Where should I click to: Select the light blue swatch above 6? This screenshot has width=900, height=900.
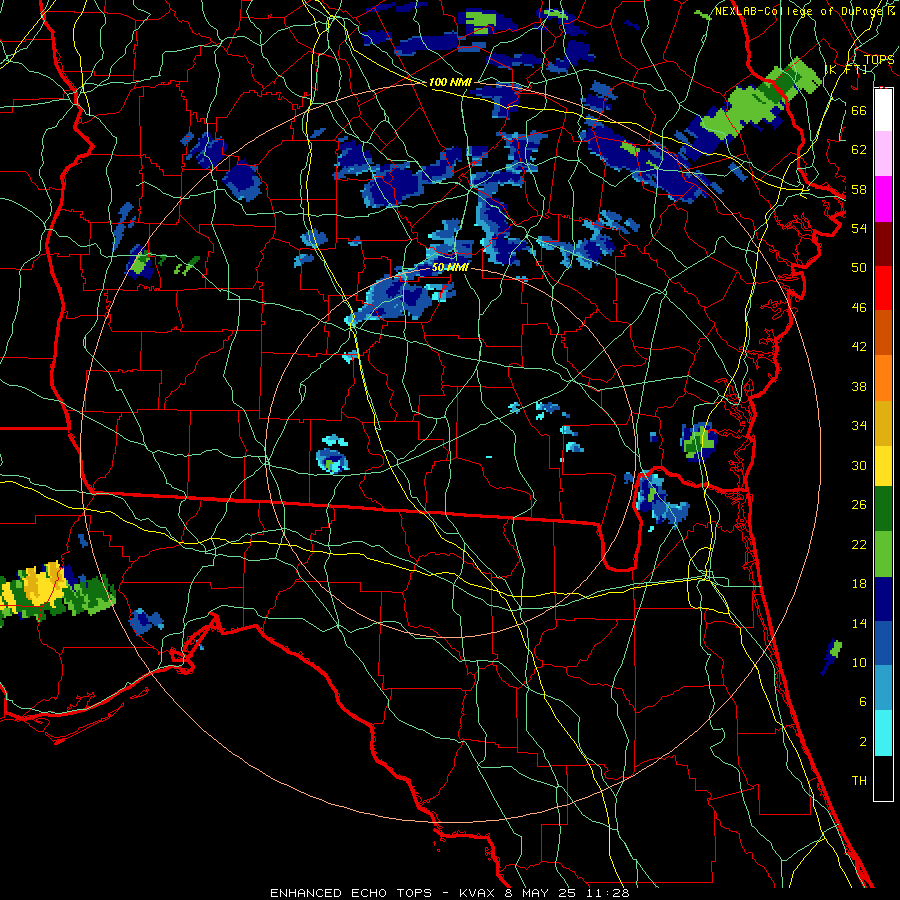[x=883, y=689]
